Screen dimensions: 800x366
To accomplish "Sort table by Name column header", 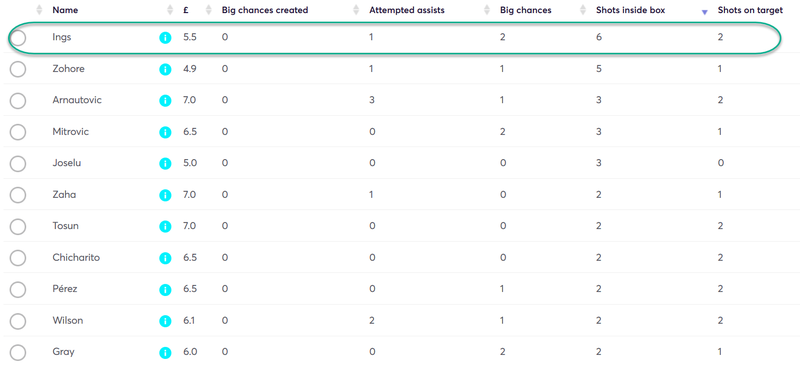I will pyautogui.click(x=65, y=10).
